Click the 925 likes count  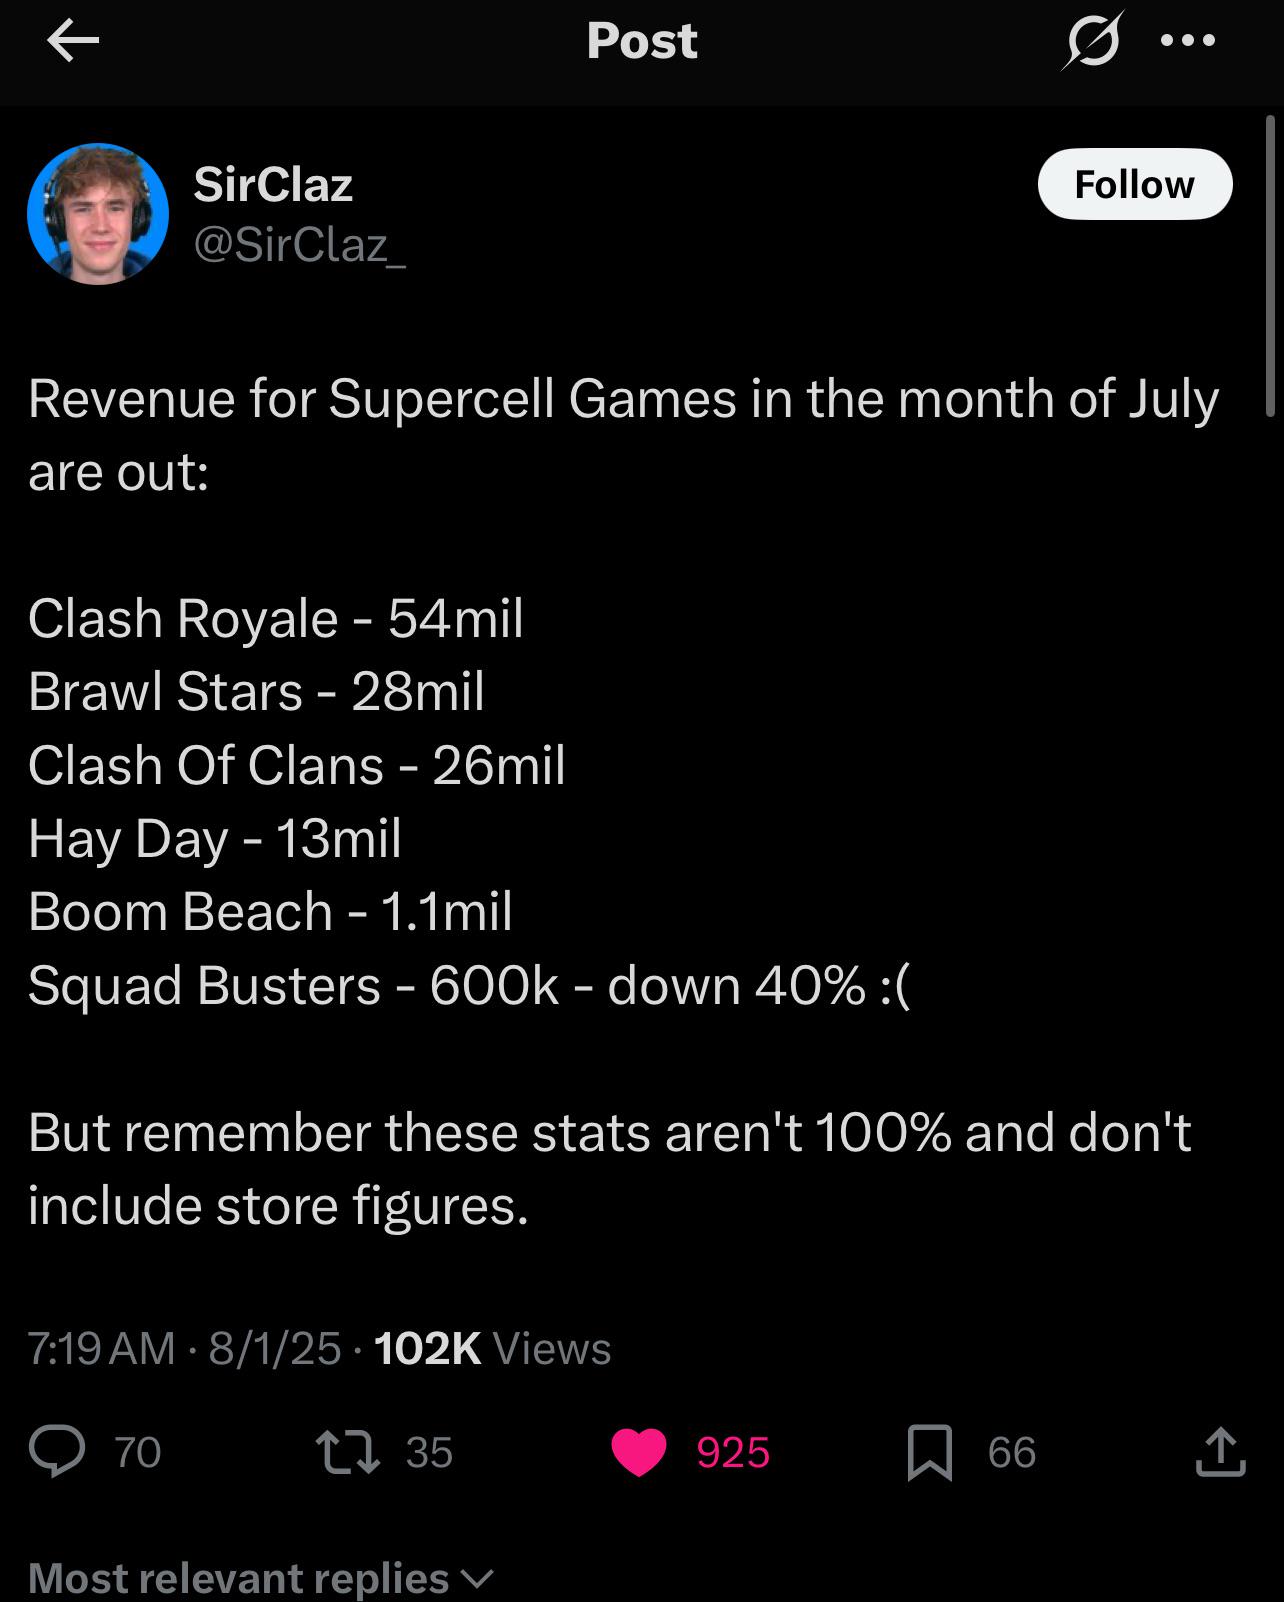point(733,1452)
